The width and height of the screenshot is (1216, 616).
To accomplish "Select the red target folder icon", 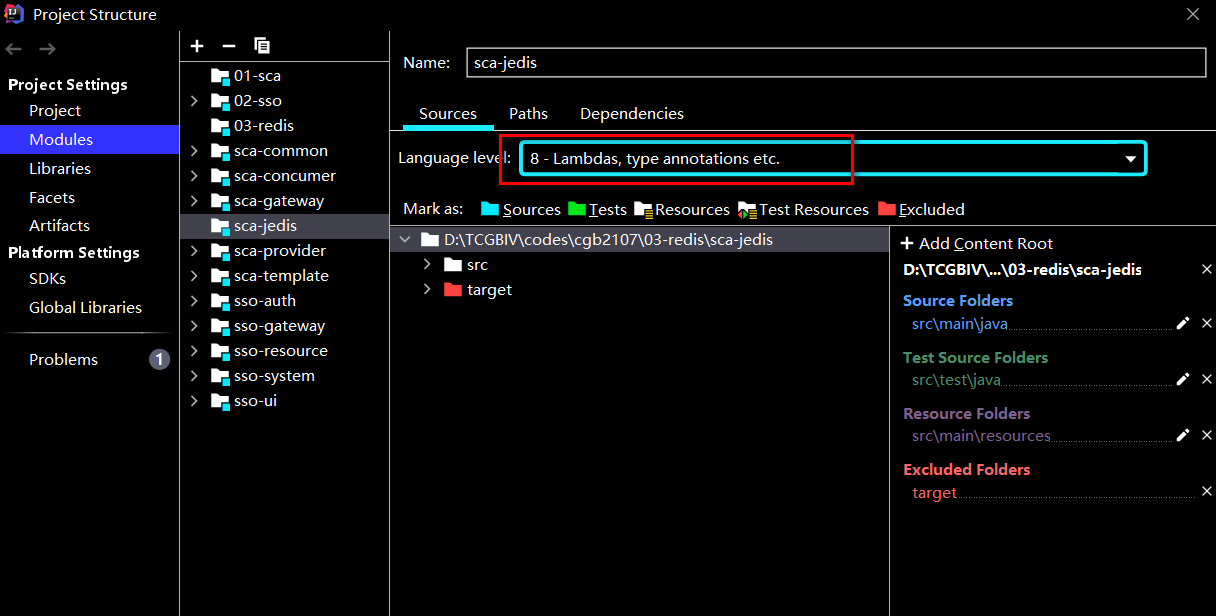I will coord(453,289).
